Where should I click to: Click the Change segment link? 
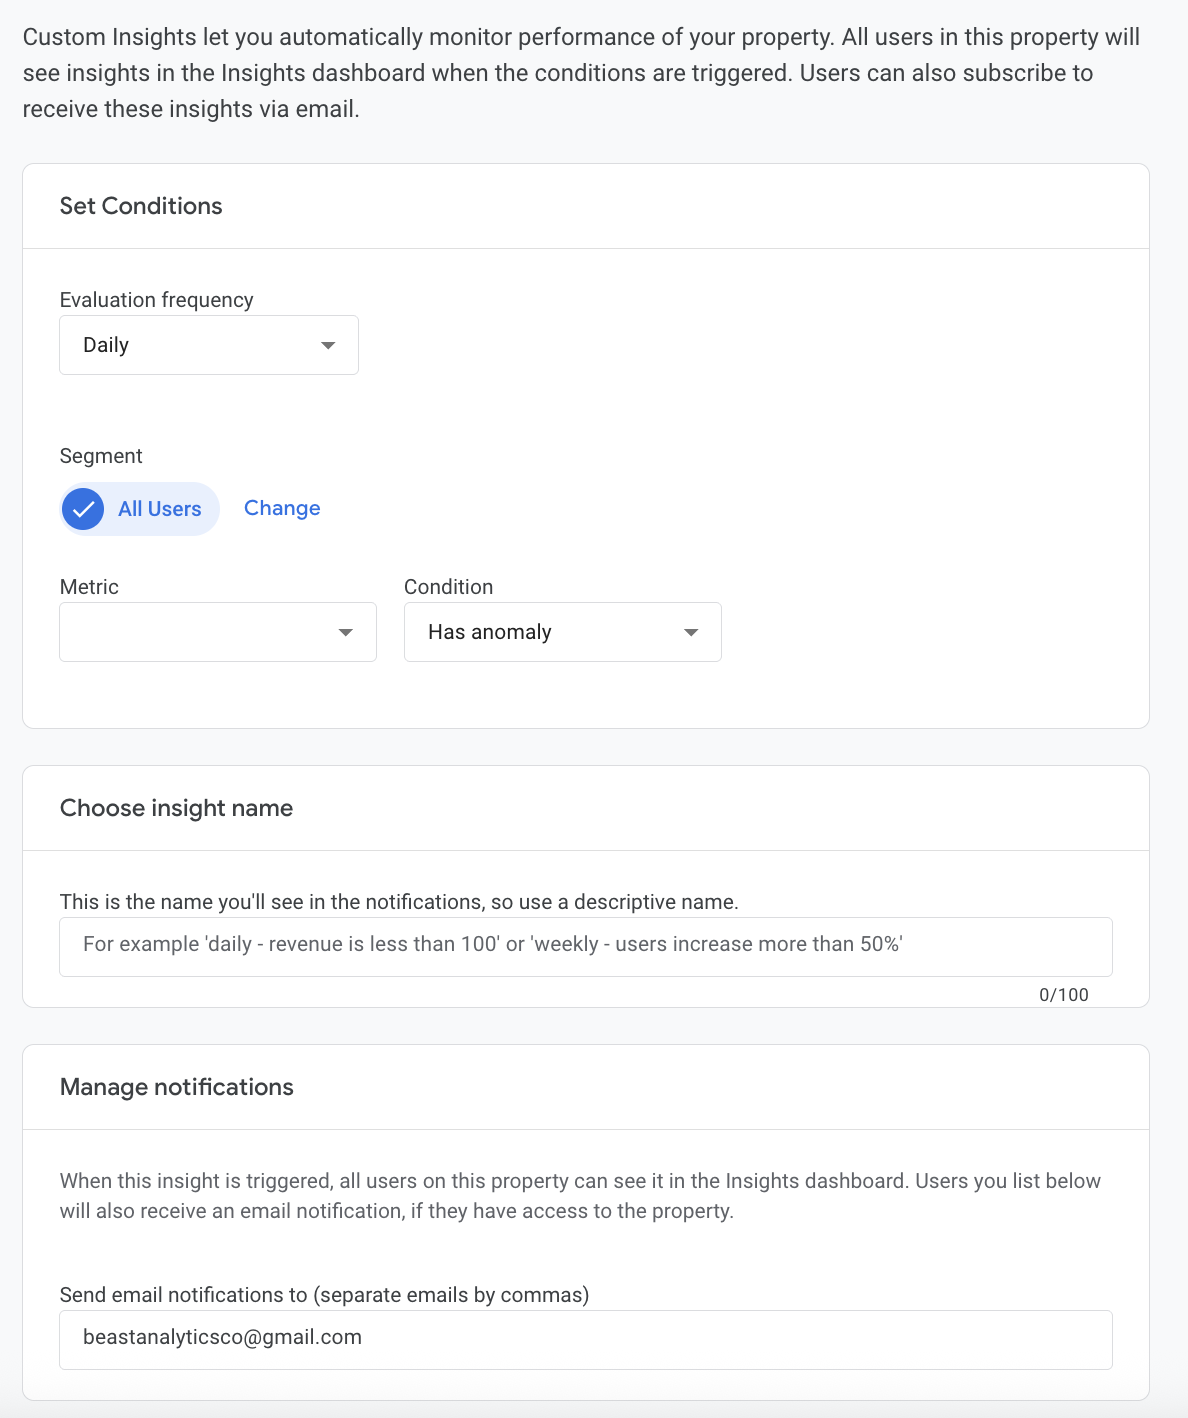pos(282,508)
